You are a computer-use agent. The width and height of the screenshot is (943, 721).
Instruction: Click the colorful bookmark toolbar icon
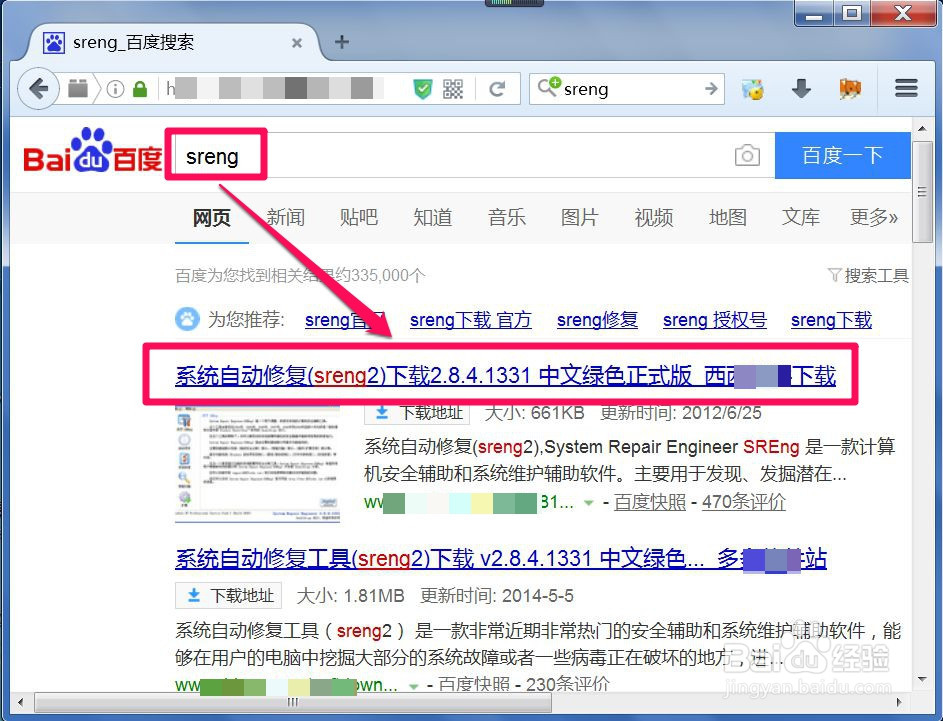click(752, 89)
